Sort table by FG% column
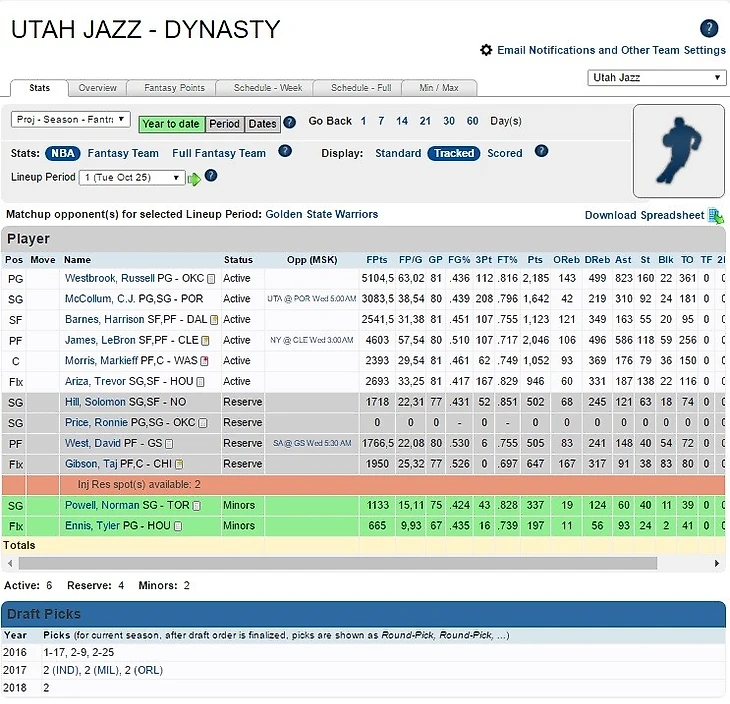 (459, 260)
